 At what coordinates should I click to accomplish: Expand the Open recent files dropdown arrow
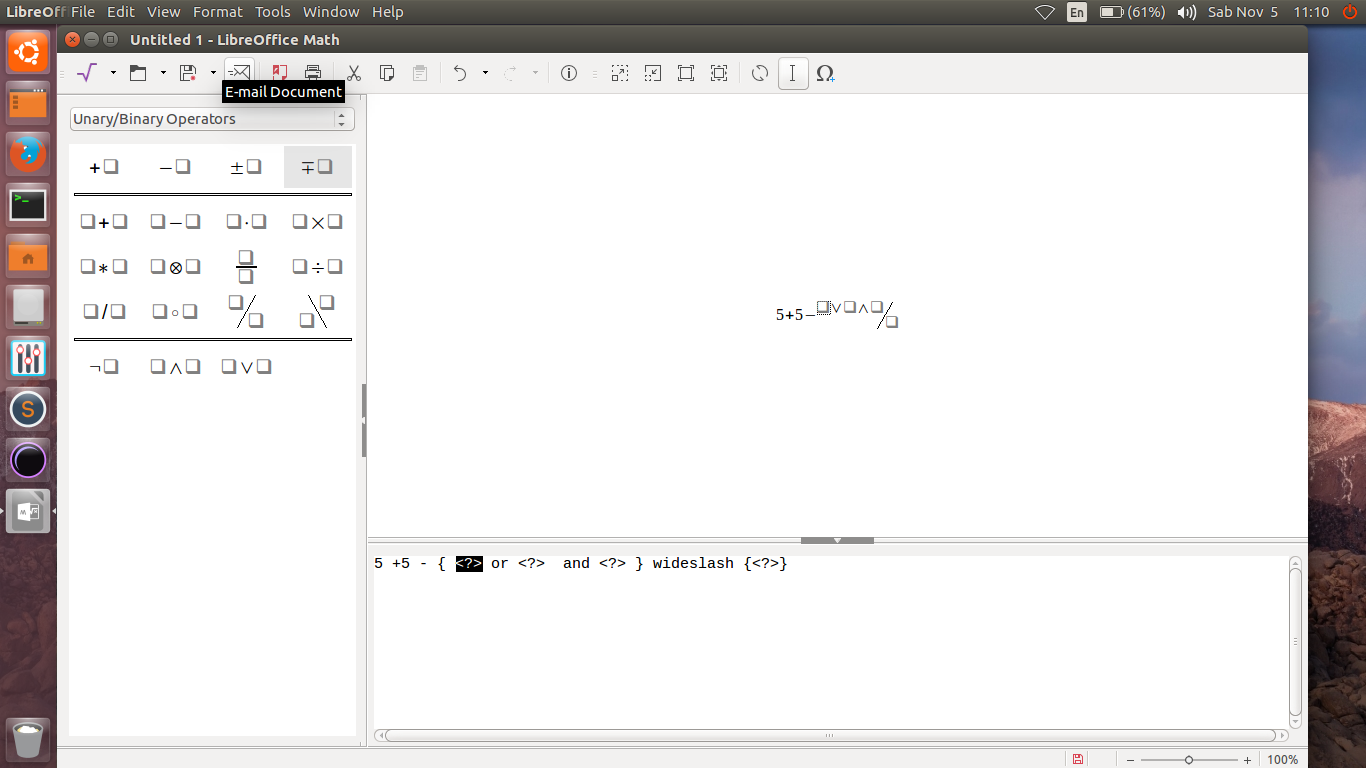click(163, 73)
